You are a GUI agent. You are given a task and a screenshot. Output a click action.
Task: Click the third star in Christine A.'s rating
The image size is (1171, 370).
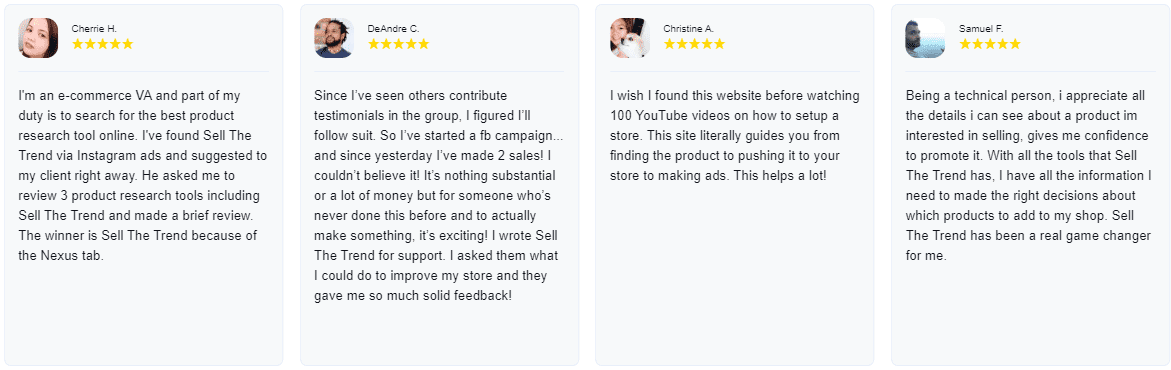(694, 44)
